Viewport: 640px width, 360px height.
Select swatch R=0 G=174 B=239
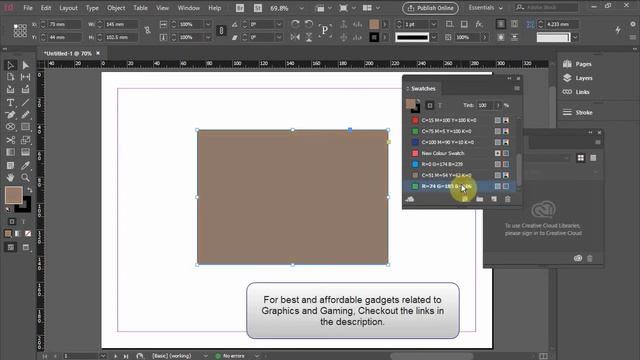point(460,164)
